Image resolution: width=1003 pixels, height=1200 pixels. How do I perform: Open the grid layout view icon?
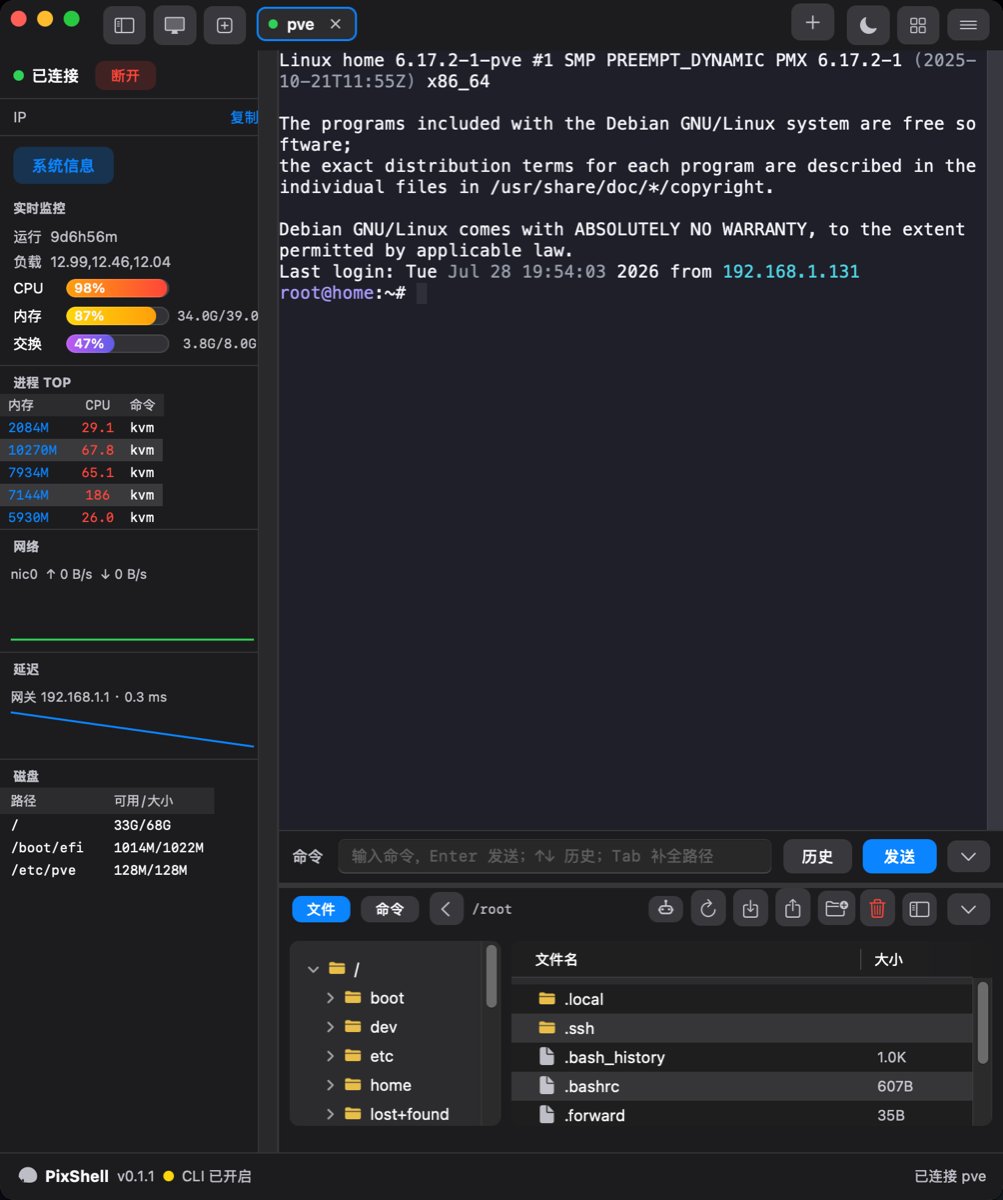[918, 25]
